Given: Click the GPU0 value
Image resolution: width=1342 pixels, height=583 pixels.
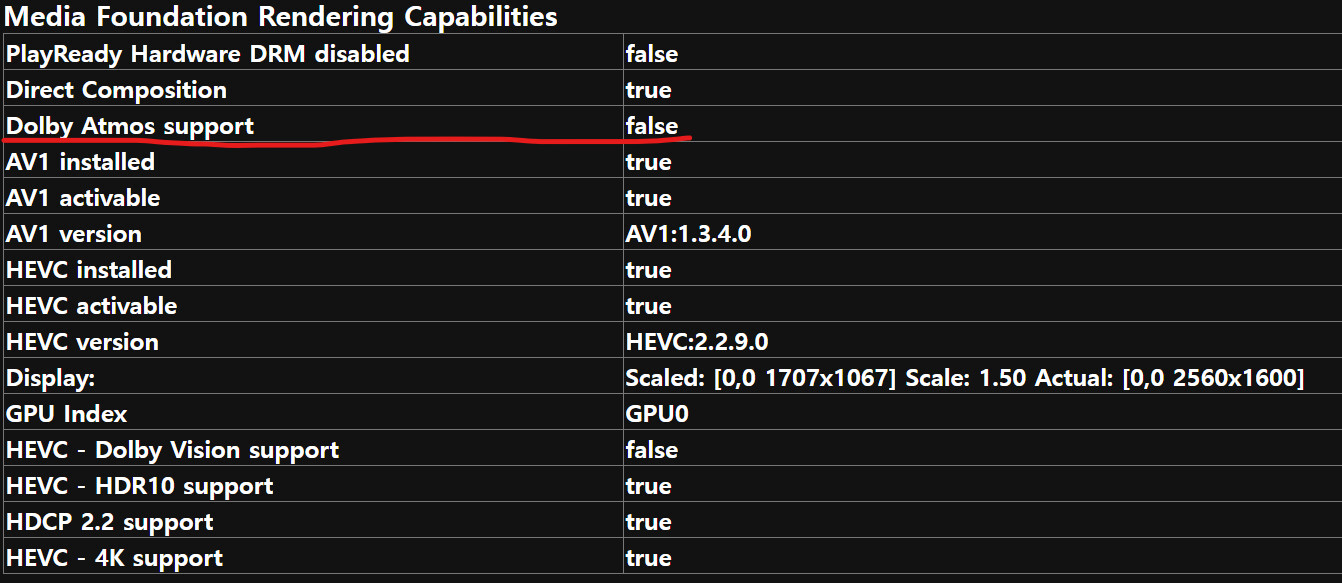Looking at the screenshot, I should click(x=657, y=414).
